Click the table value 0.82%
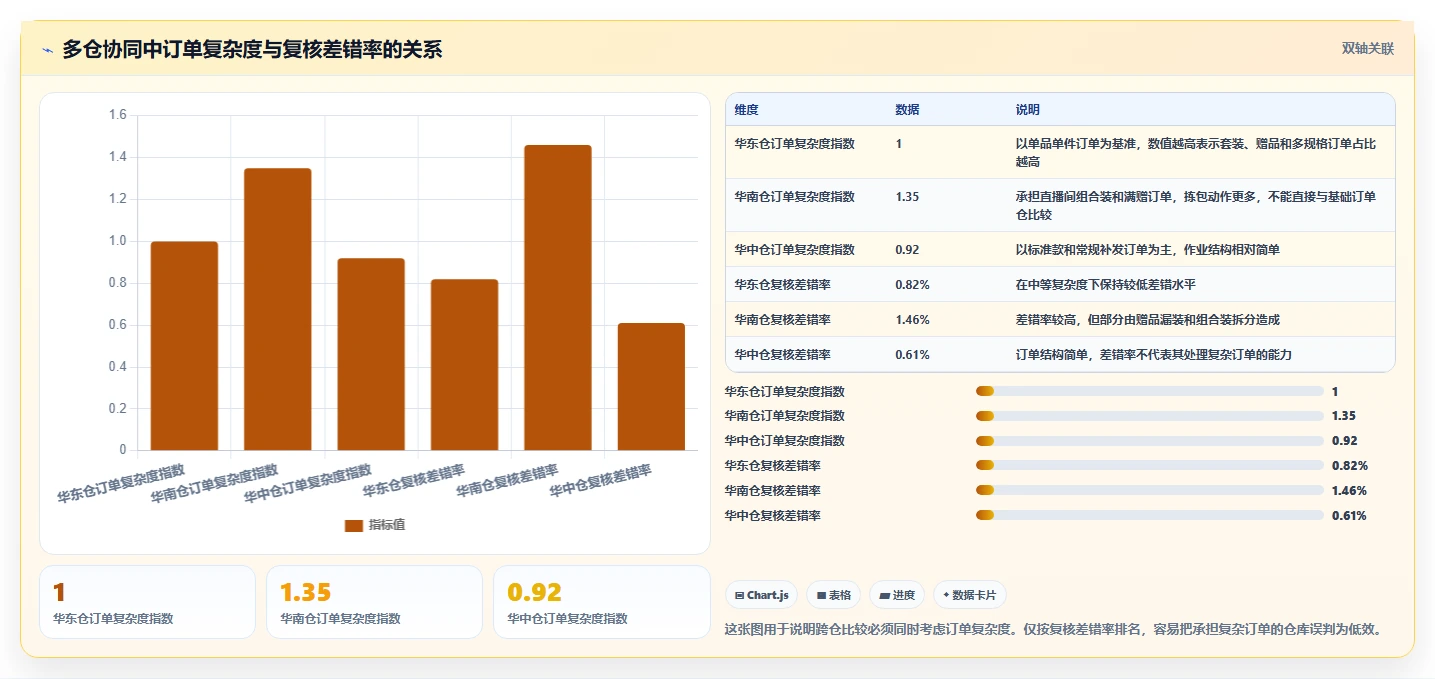Screen dimensions: 1435x679 (912, 285)
